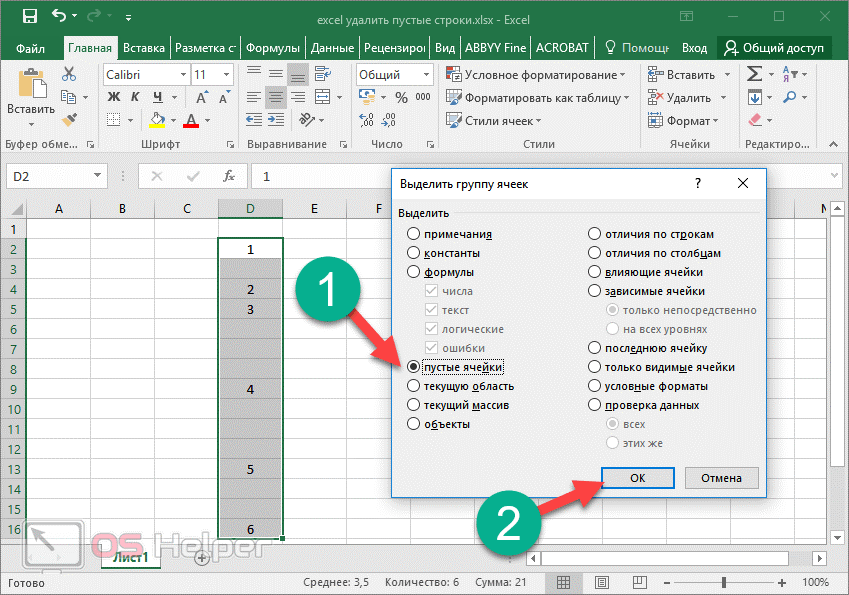Click the 'Отмена' cancel button

click(720, 478)
